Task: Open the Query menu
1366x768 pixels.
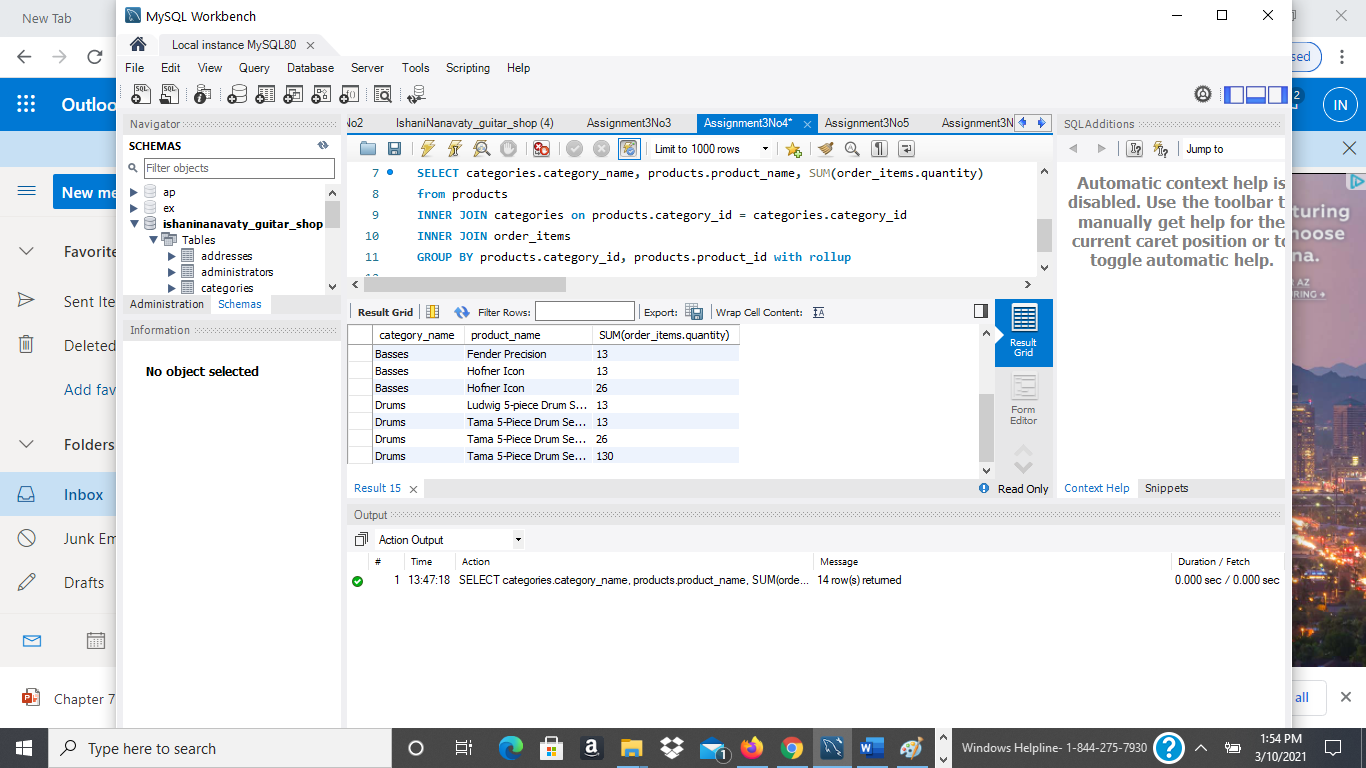Action: click(x=253, y=67)
